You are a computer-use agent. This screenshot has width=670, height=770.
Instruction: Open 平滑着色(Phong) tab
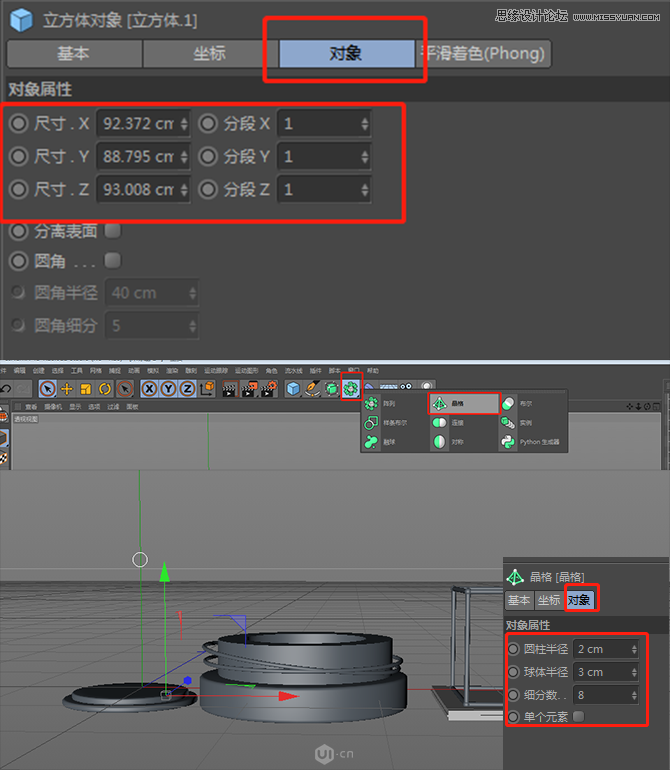[484, 54]
